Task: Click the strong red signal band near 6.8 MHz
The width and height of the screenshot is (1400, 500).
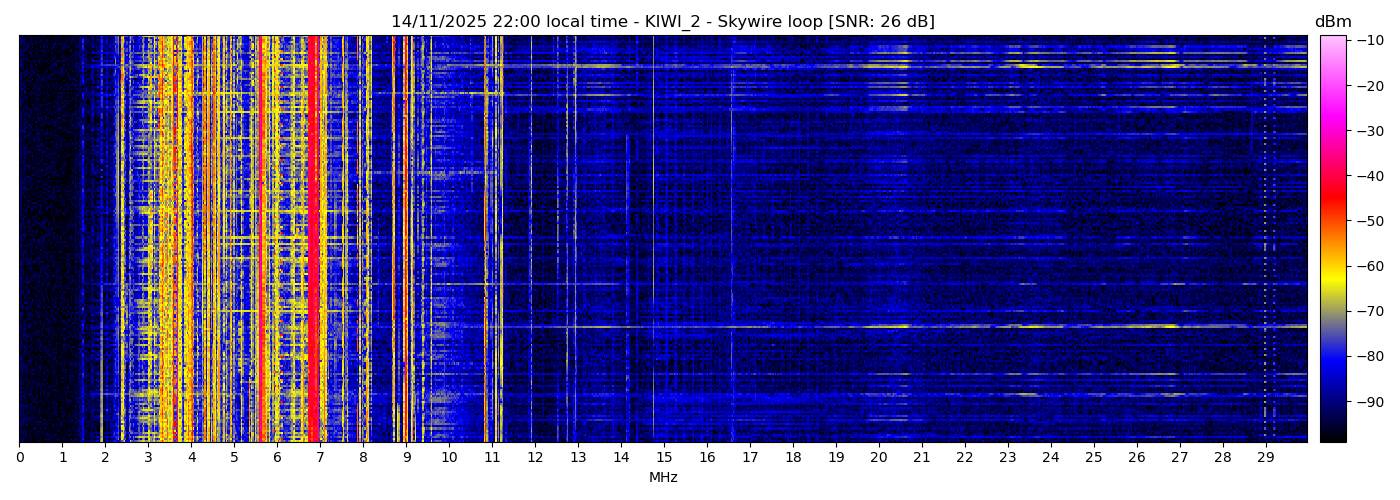Action: pyautogui.click(x=313, y=240)
